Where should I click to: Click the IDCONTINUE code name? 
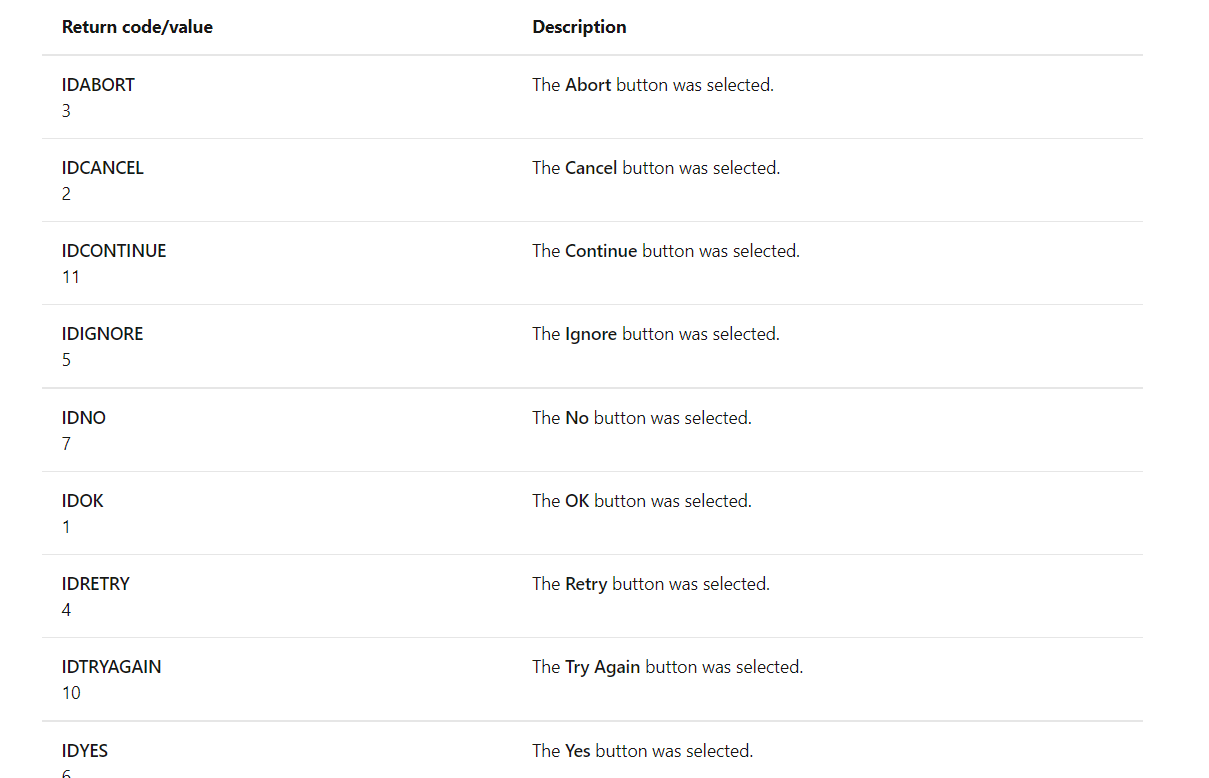coord(114,251)
